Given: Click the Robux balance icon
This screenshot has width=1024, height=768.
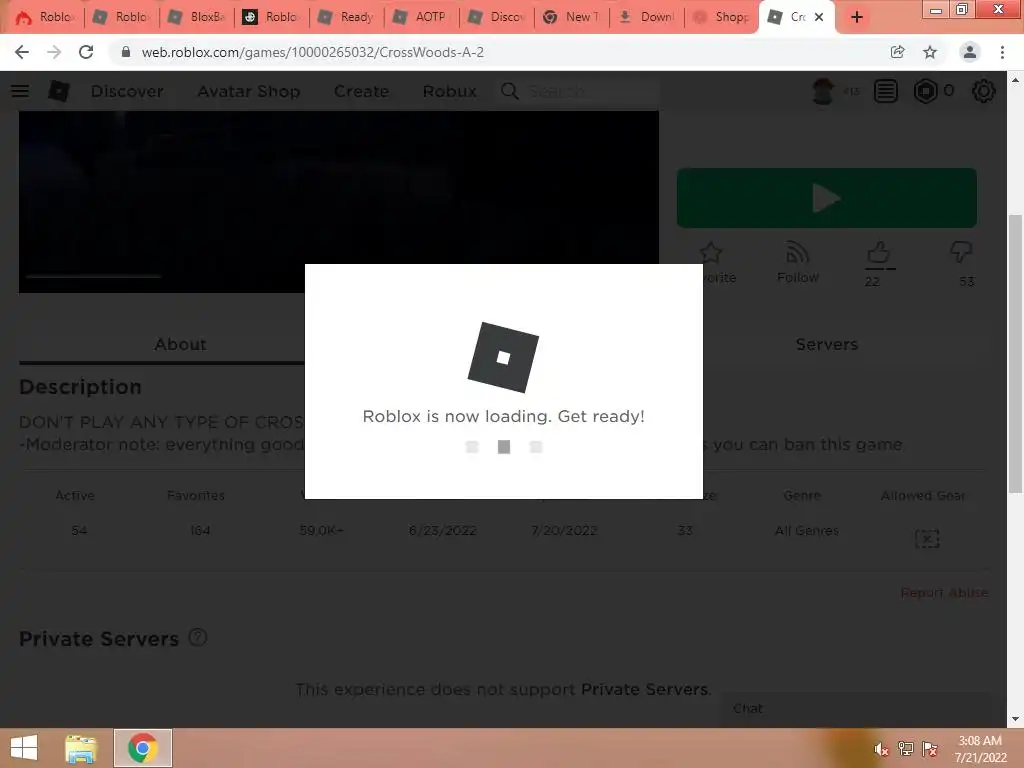Looking at the screenshot, I should pos(925,91).
